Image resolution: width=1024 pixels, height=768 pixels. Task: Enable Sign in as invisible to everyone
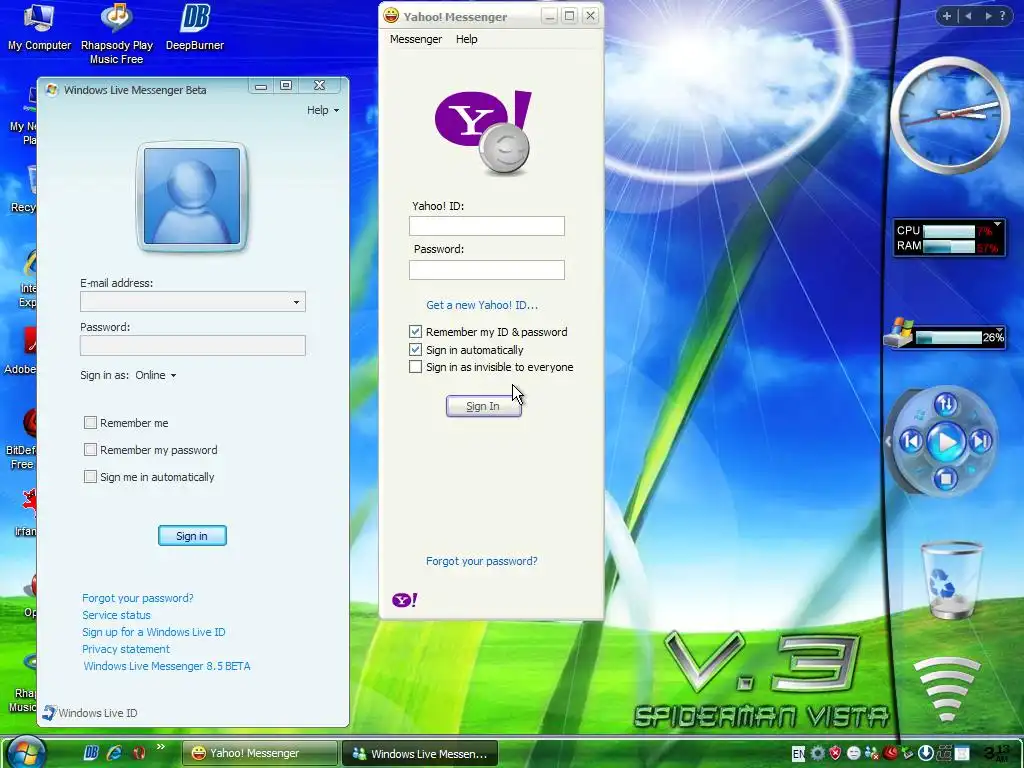click(x=415, y=367)
